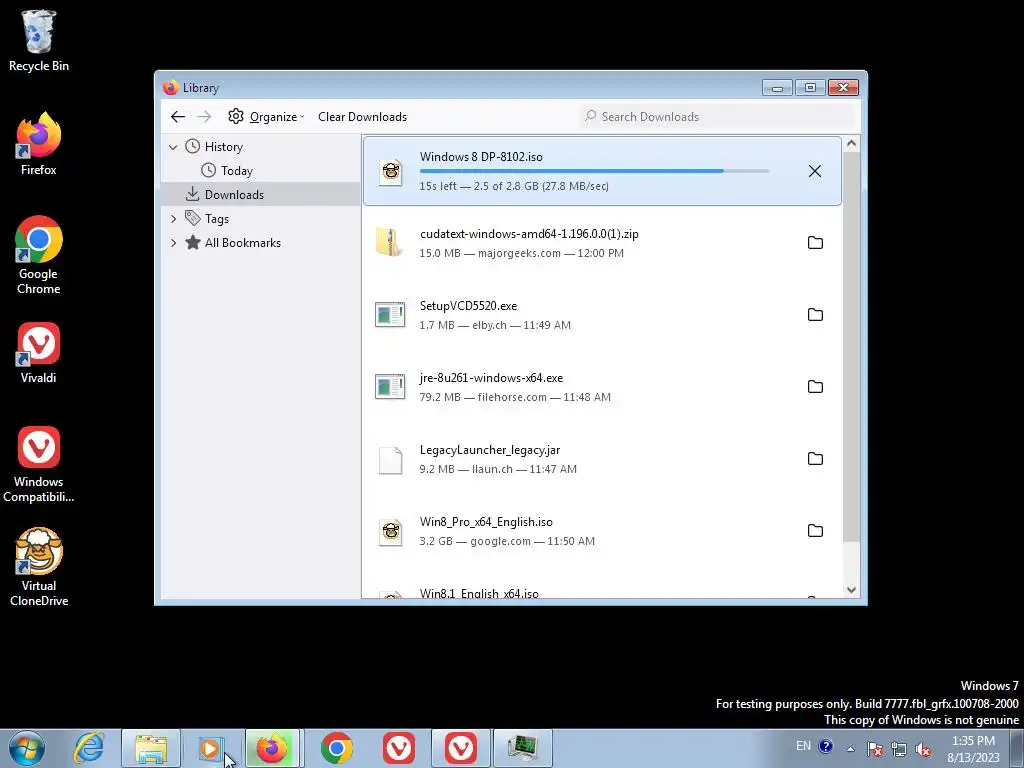Click the muted volume tray icon

[x=923, y=749]
